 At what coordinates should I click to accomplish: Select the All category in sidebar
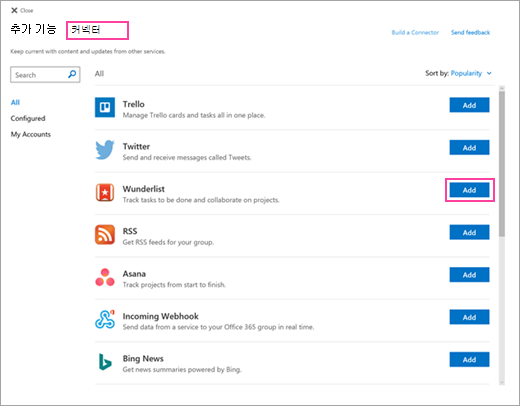coord(15,102)
